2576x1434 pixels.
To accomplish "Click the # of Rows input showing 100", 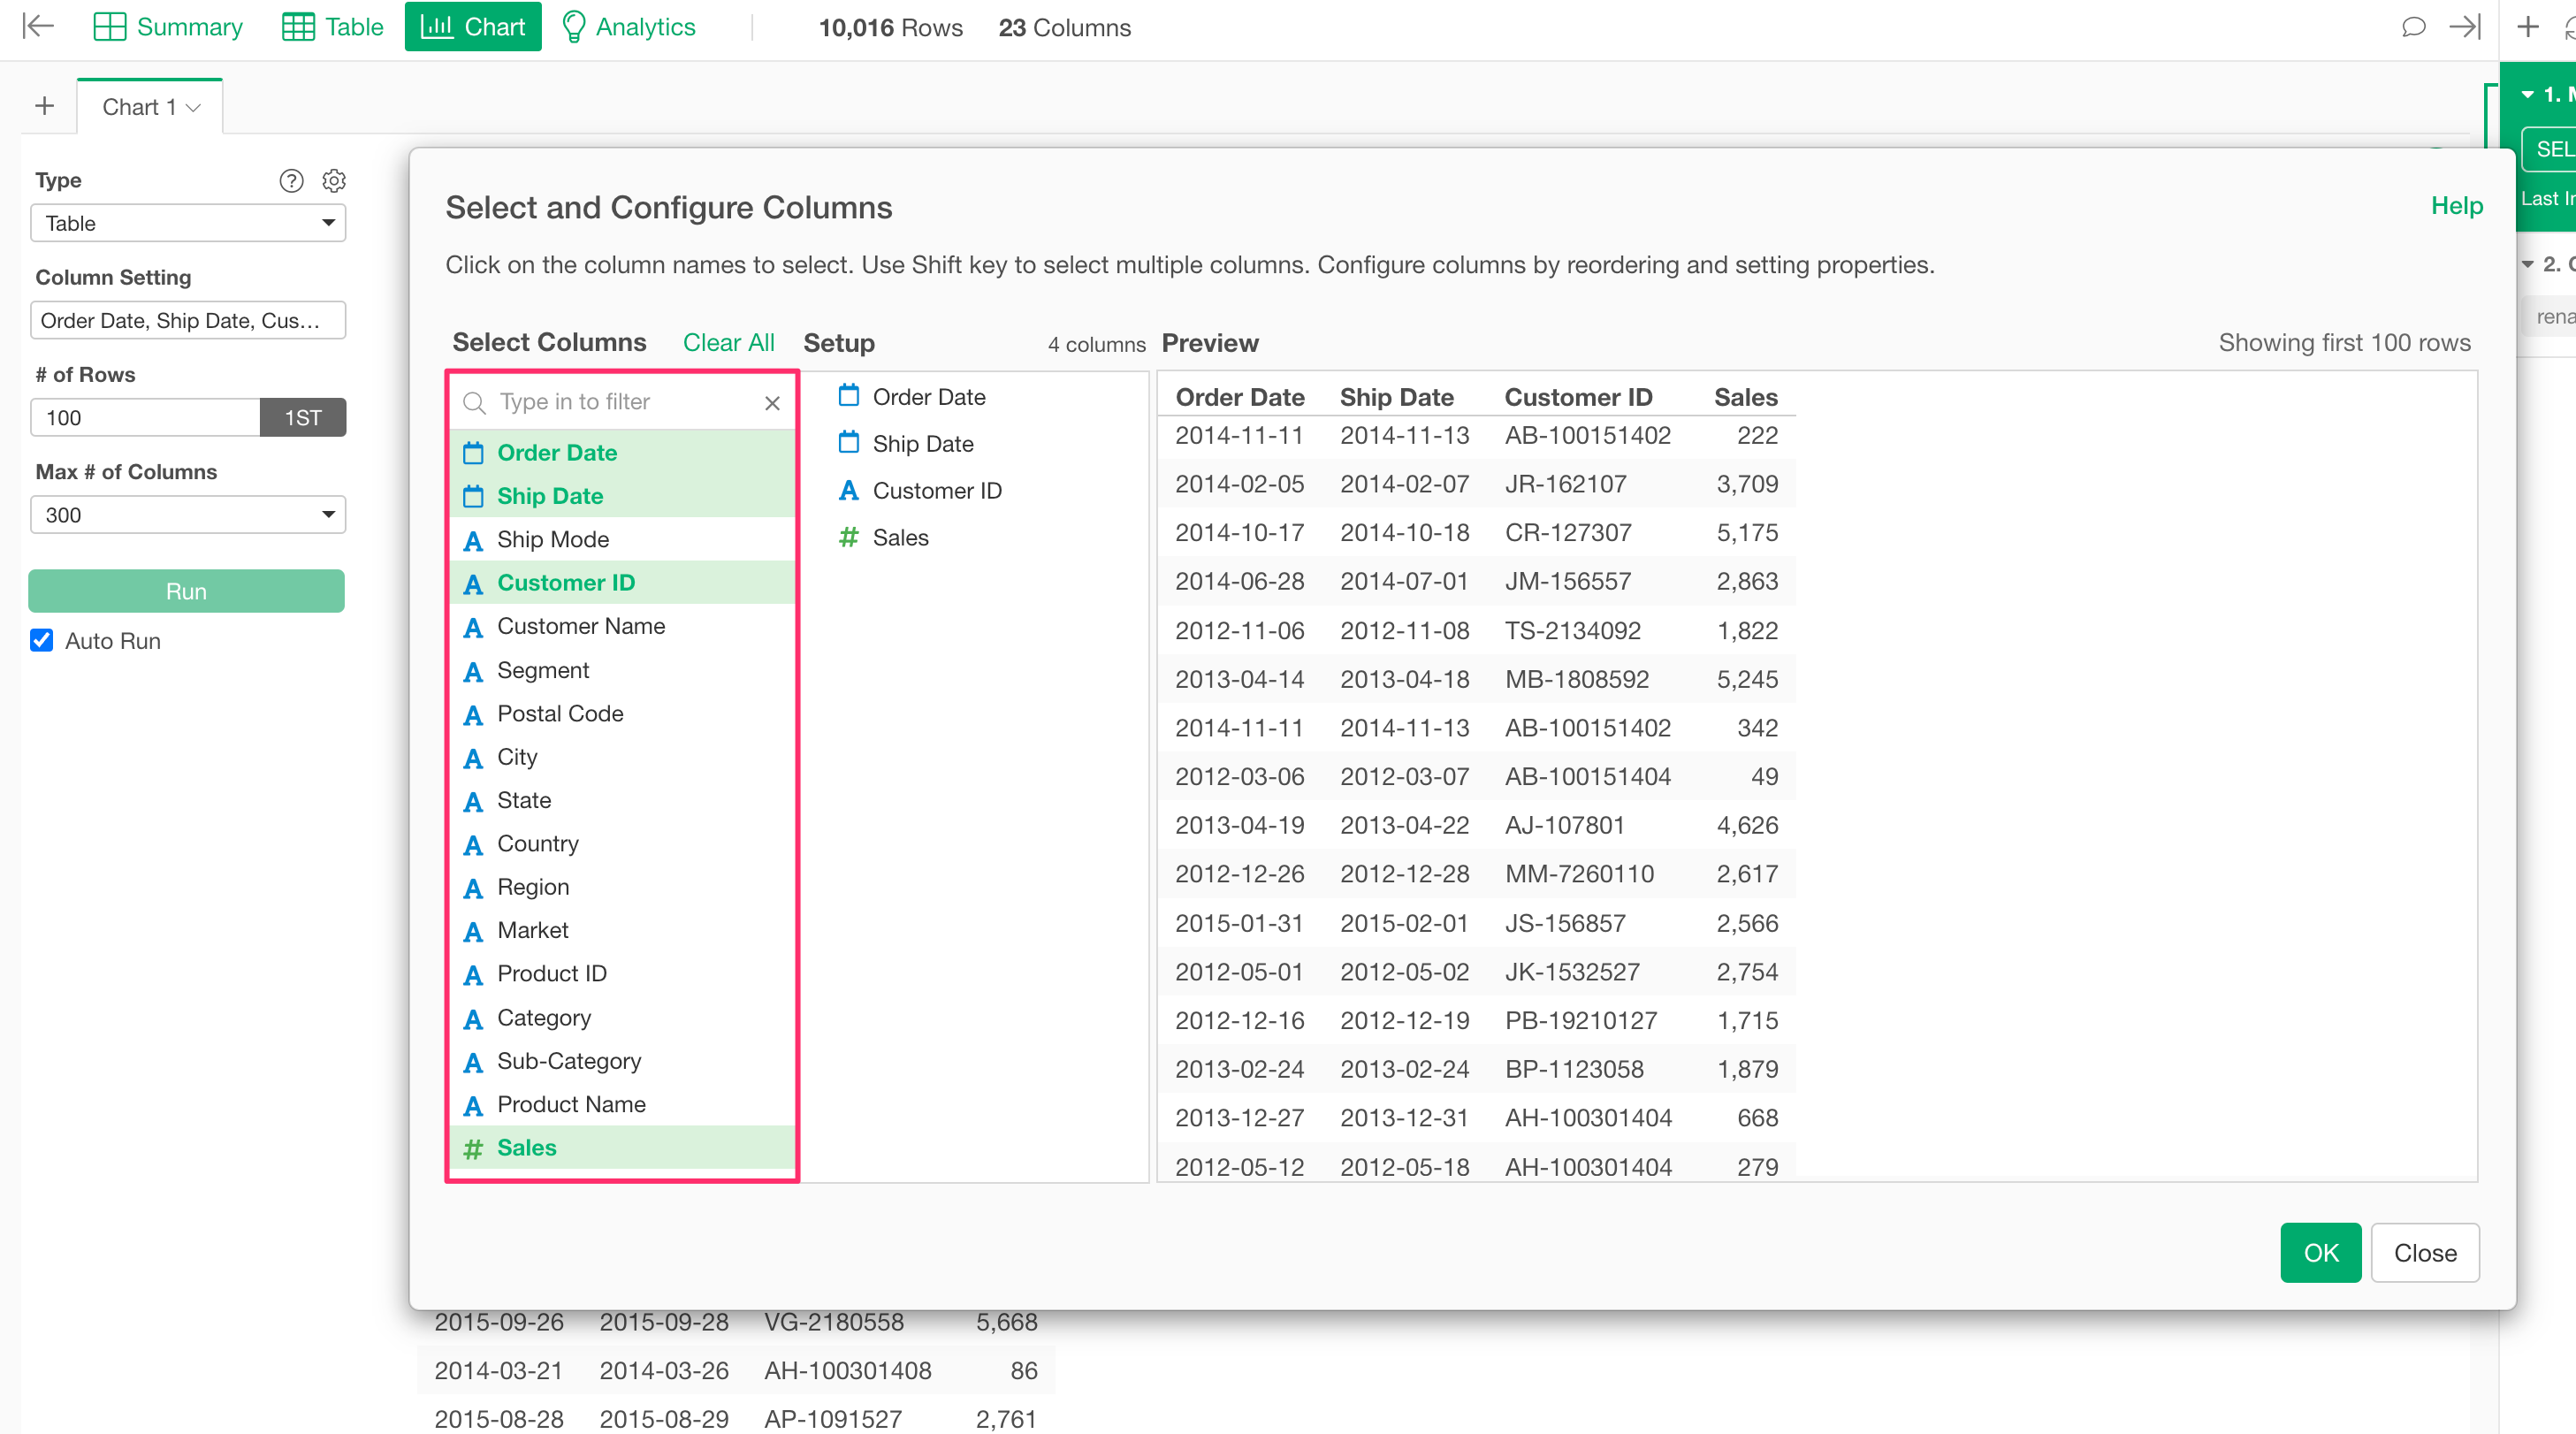I will [145, 417].
